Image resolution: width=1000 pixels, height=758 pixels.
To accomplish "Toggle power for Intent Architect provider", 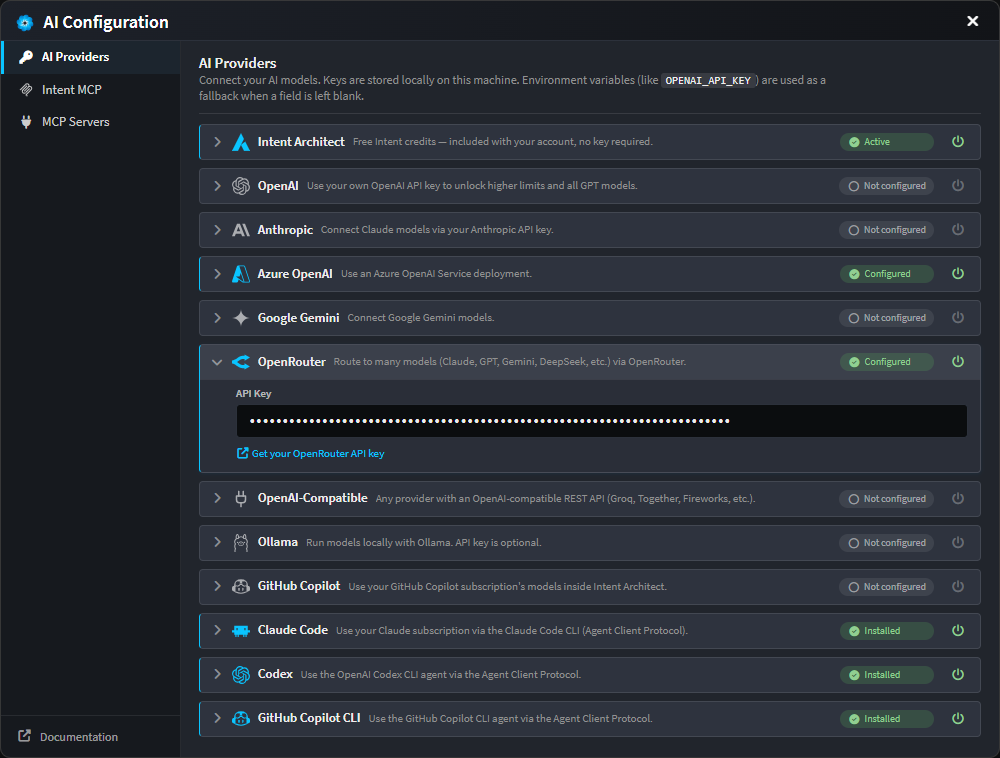I will [x=958, y=142].
